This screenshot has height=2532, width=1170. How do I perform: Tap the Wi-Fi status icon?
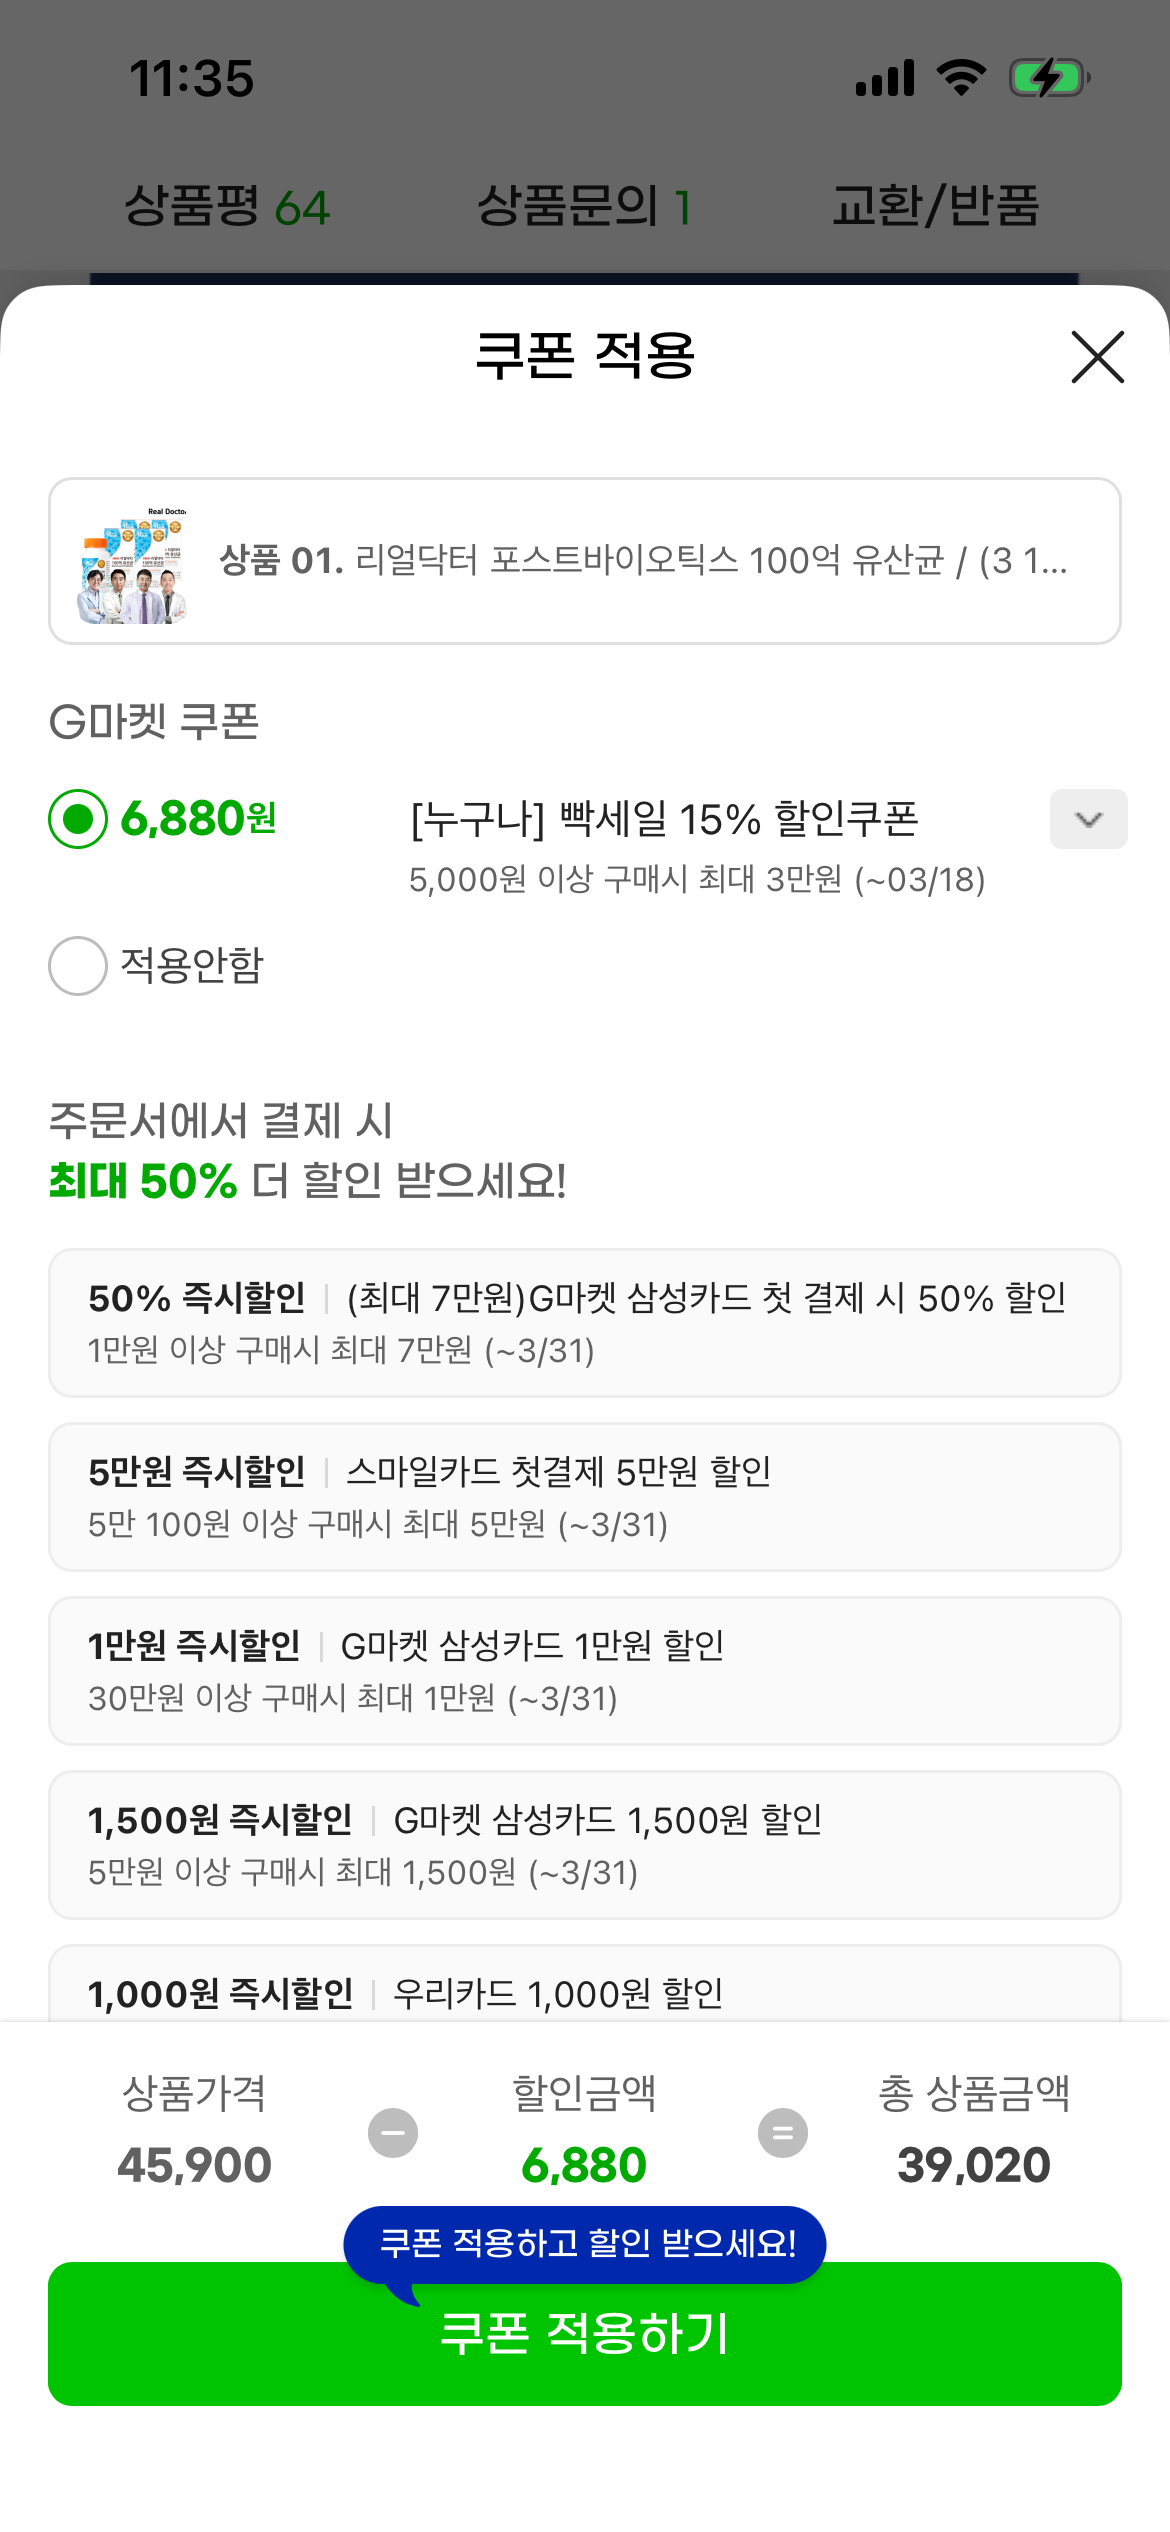[961, 77]
